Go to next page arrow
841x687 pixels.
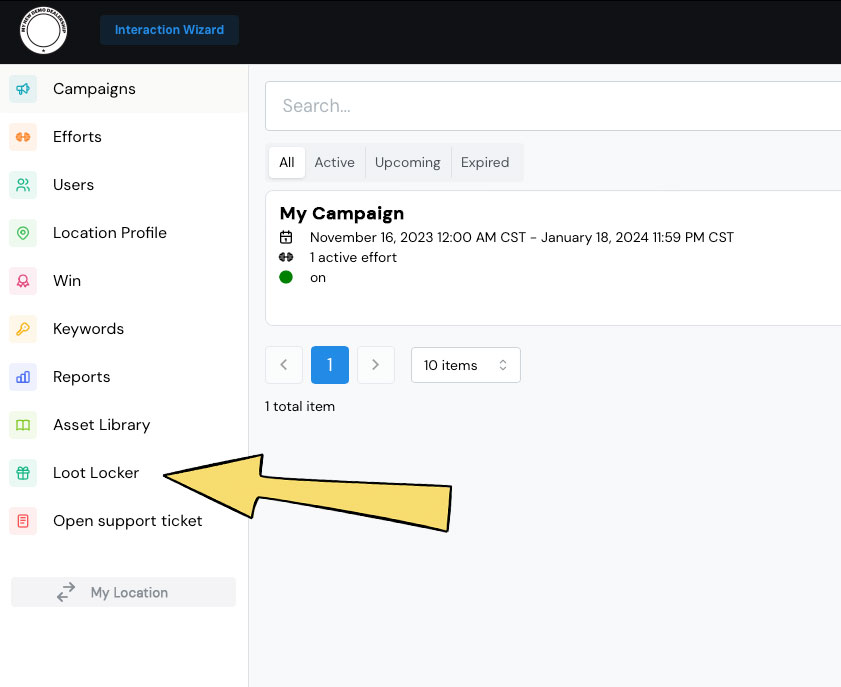pos(375,365)
